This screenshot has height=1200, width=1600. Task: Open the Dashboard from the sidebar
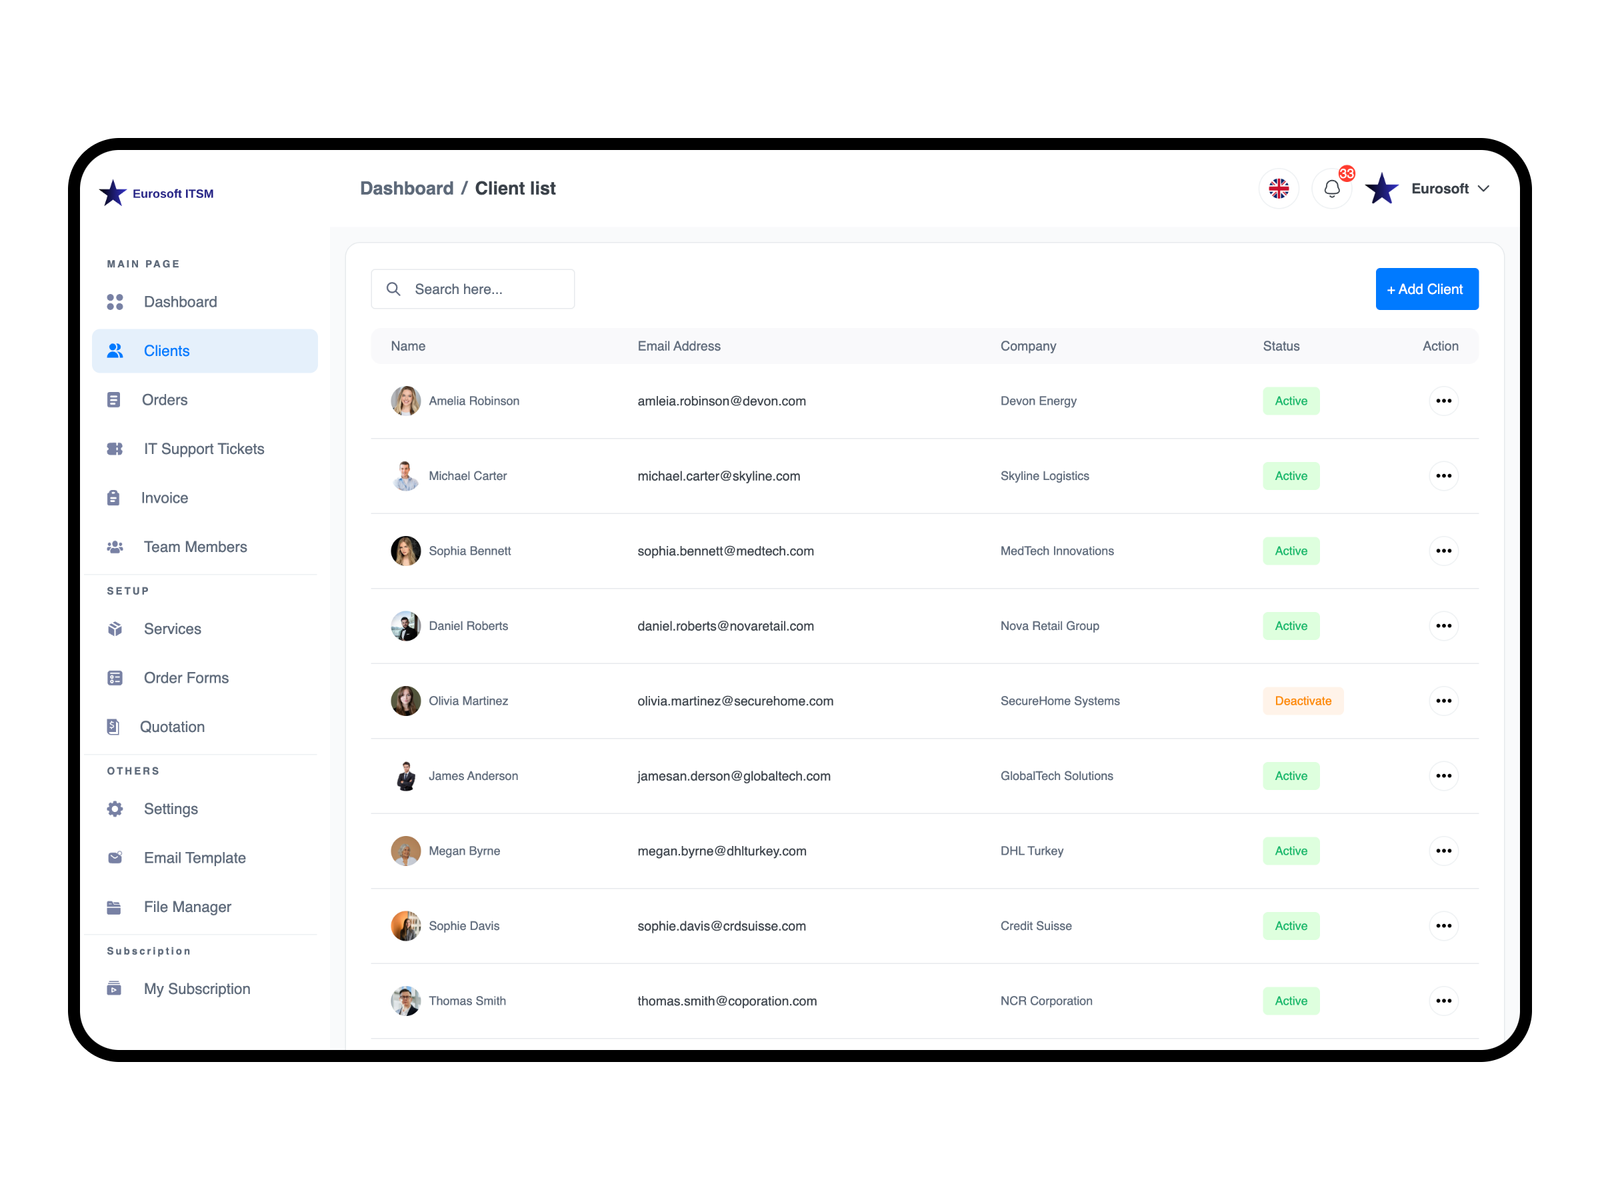[x=180, y=301]
